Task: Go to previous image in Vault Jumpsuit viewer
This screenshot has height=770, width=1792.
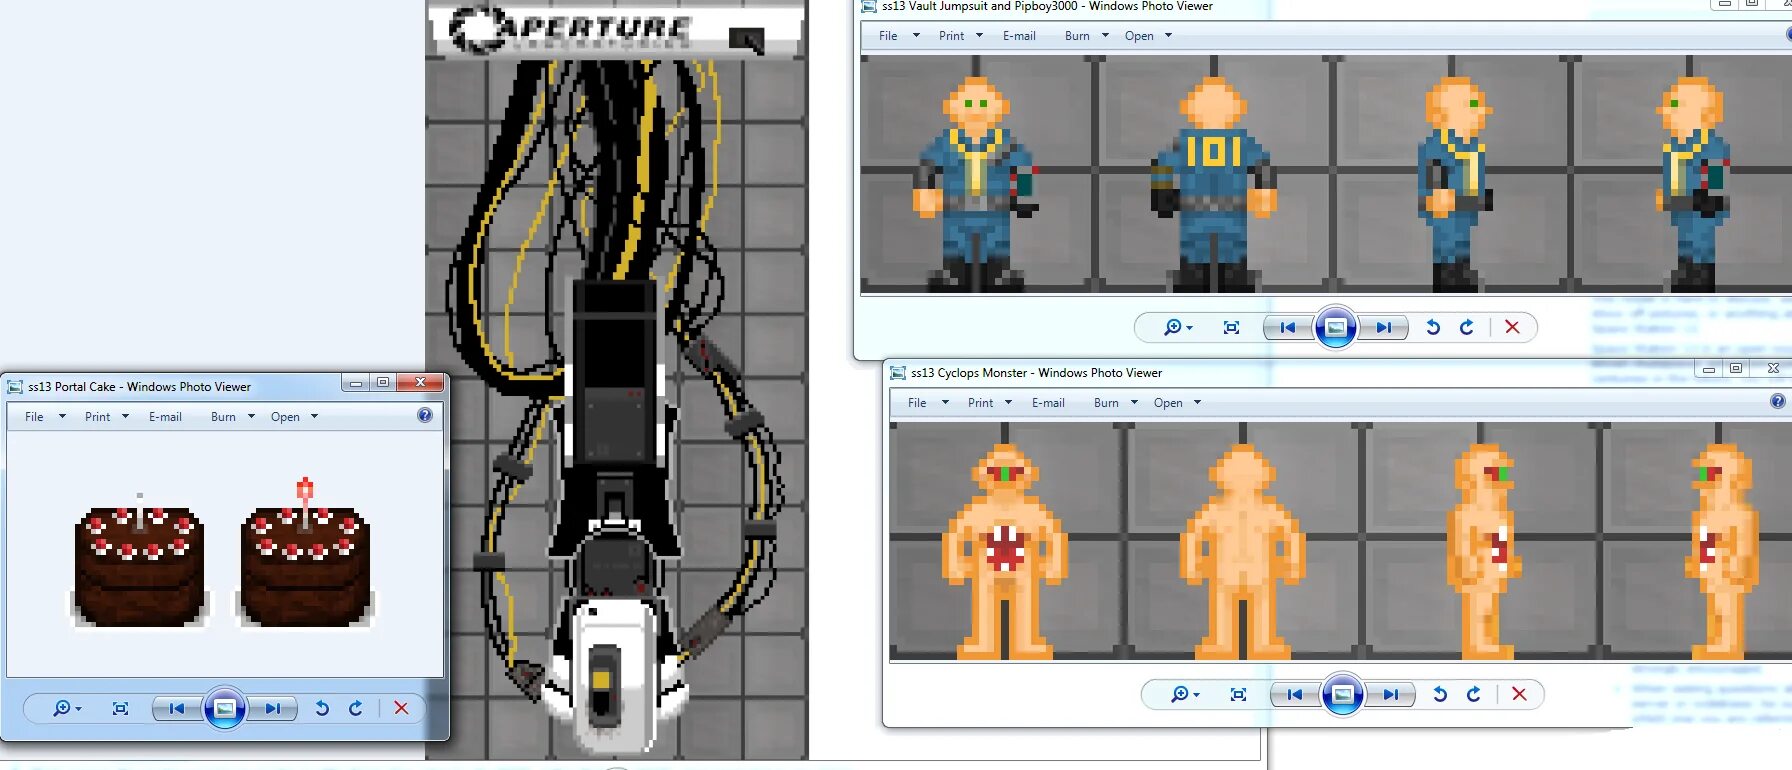Action: click(x=1288, y=327)
